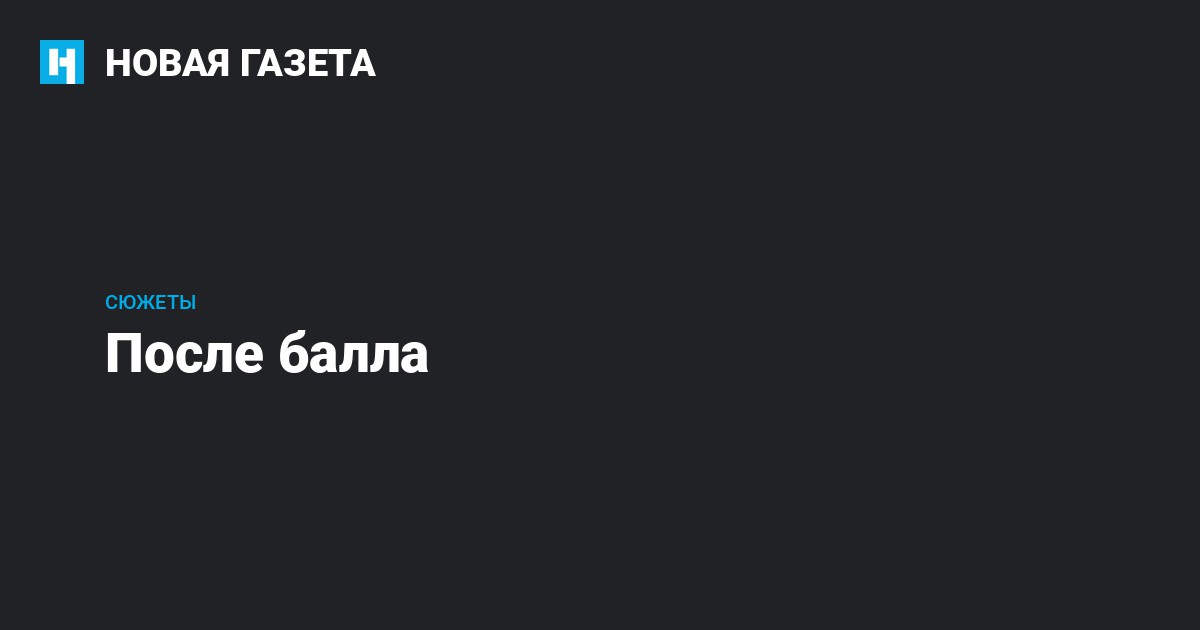Click the headline После балла
This screenshot has width=1200, height=630.
(266, 354)
